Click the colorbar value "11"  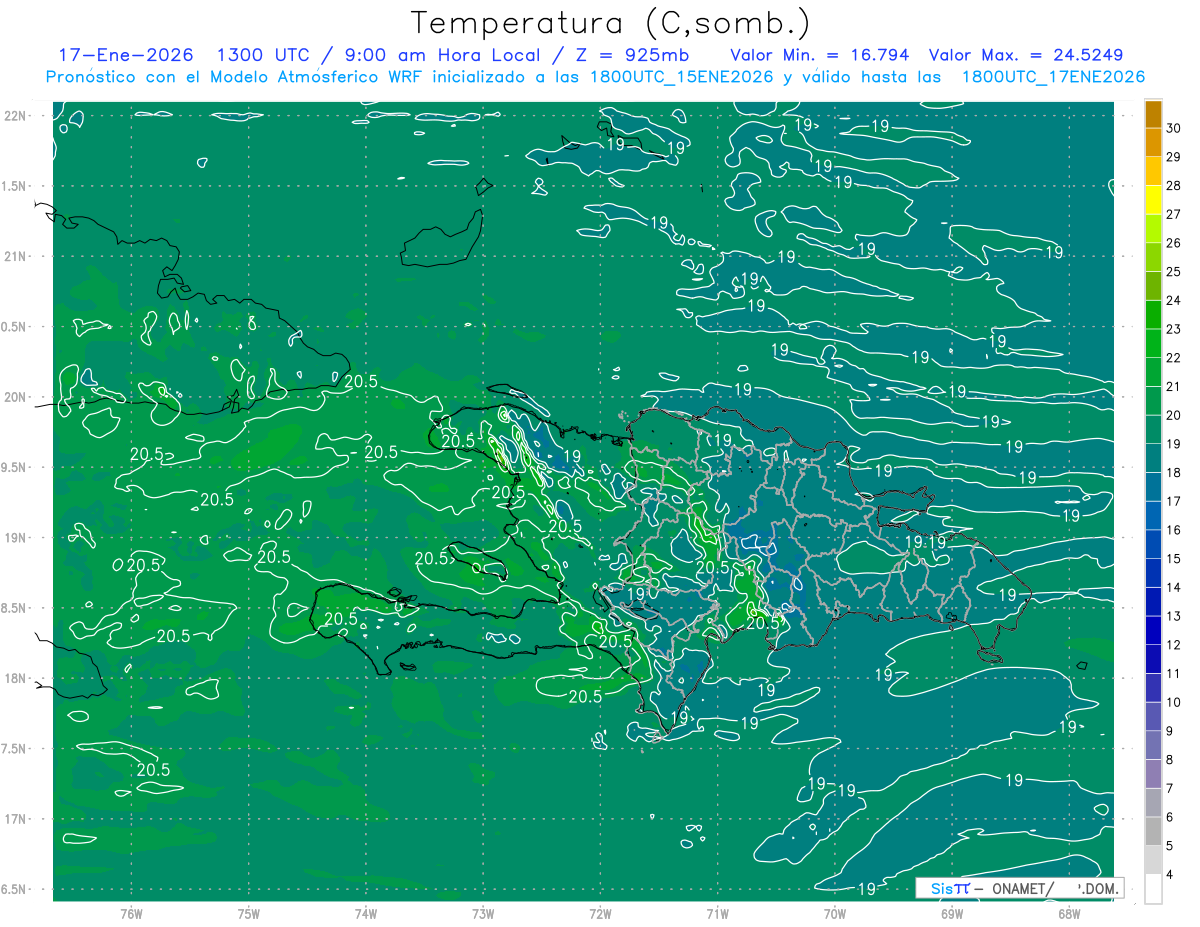point(1173,673)
